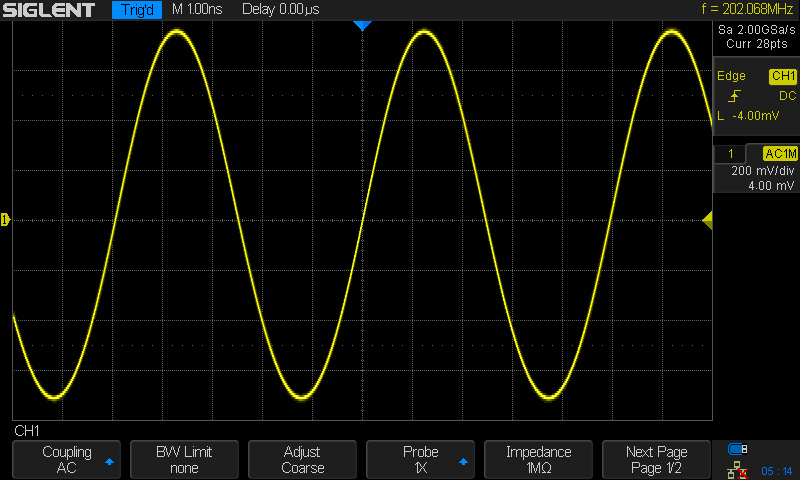Toggle the BW Limit setting
Viewport: 800px width, 480px height.
pyautogui.click(x=184, y=460)
